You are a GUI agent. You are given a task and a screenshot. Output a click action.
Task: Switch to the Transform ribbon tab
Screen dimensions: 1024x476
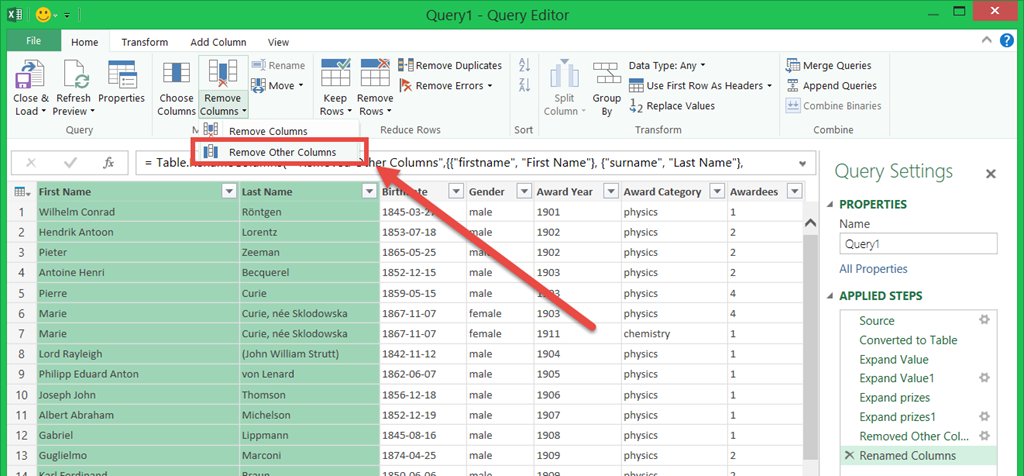(145, 42)
